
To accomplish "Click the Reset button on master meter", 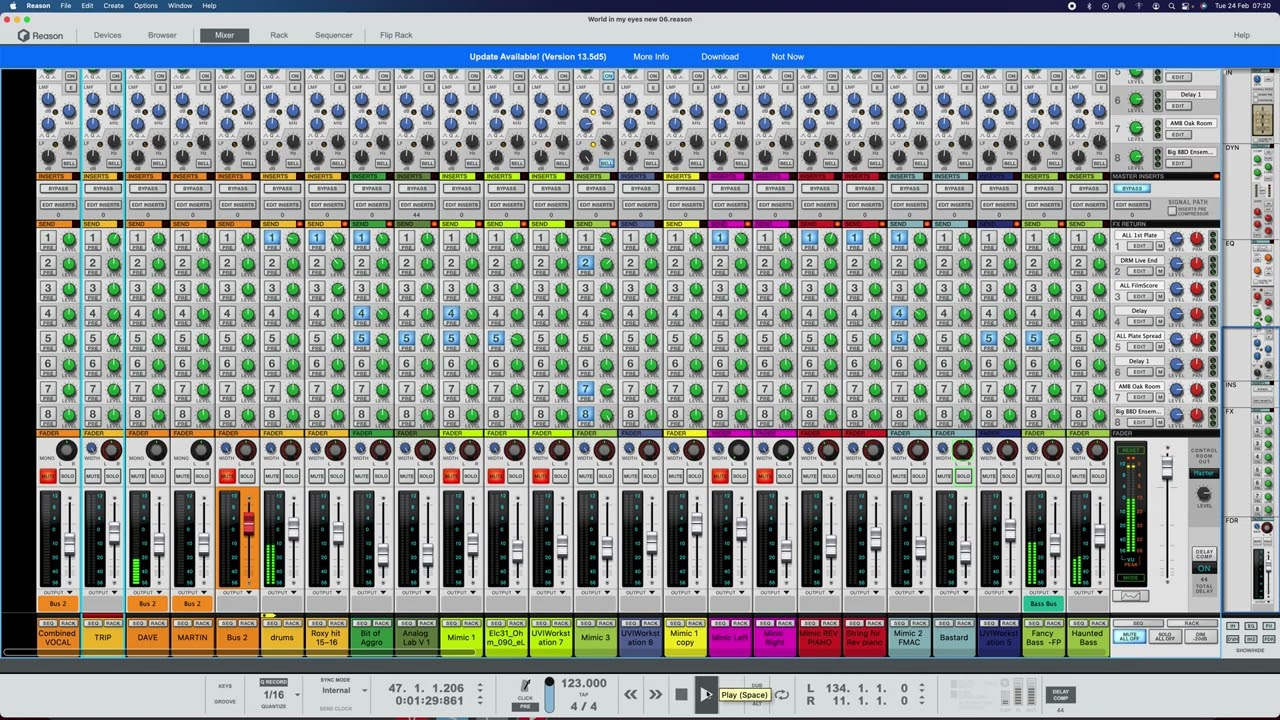I will (1131, 450).
